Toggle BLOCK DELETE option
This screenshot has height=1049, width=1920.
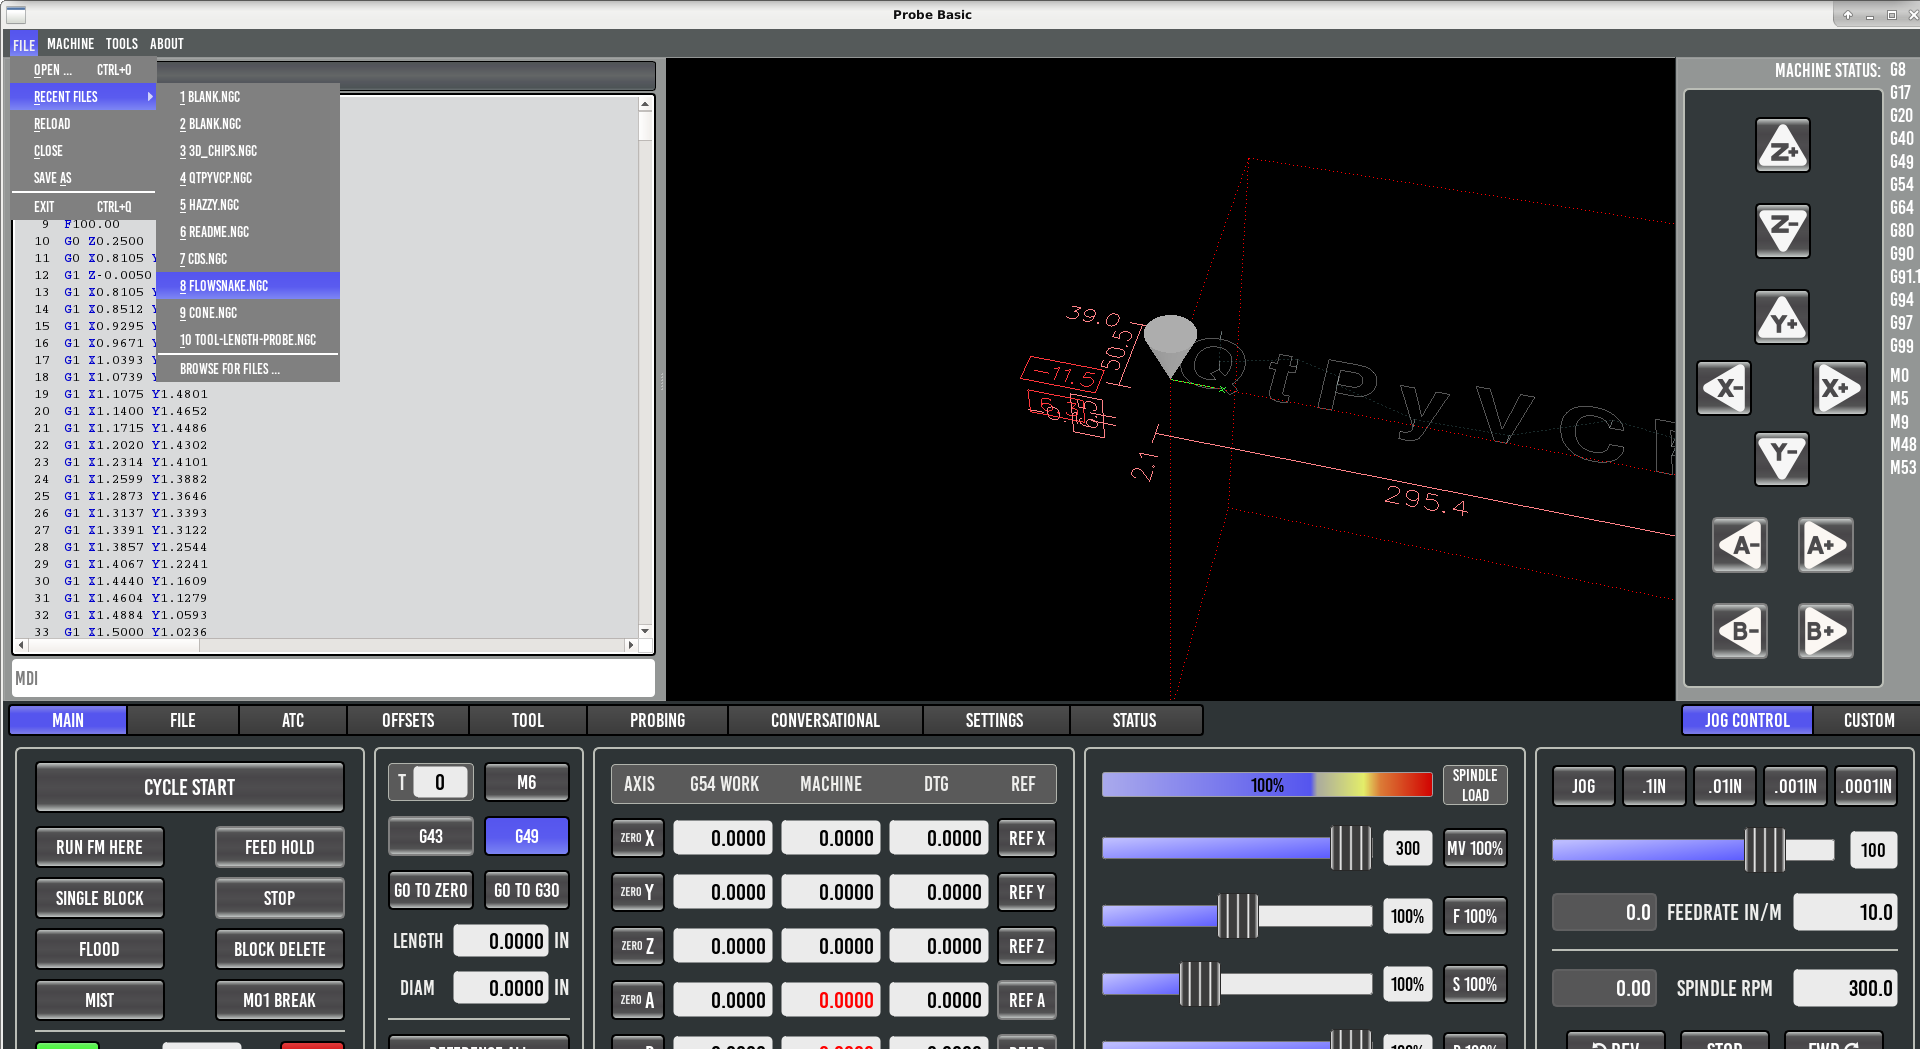point(280,949)
